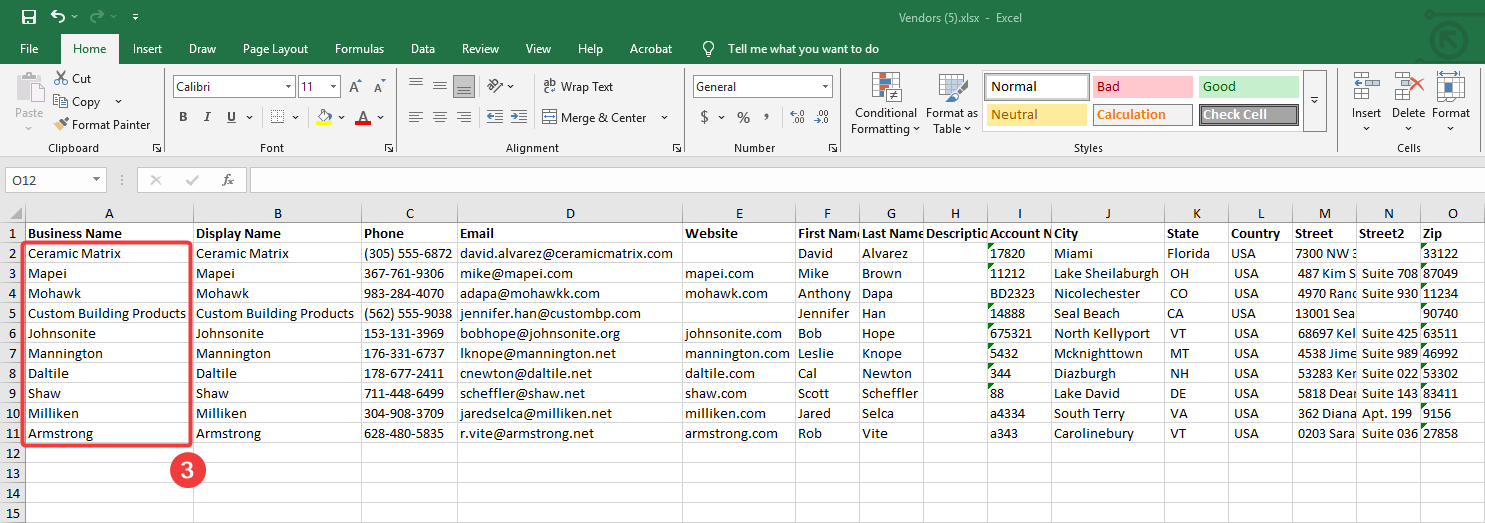1485x523 pixels.
Task: Open the font size 11 dropdown
Action: tap(335, 87)
